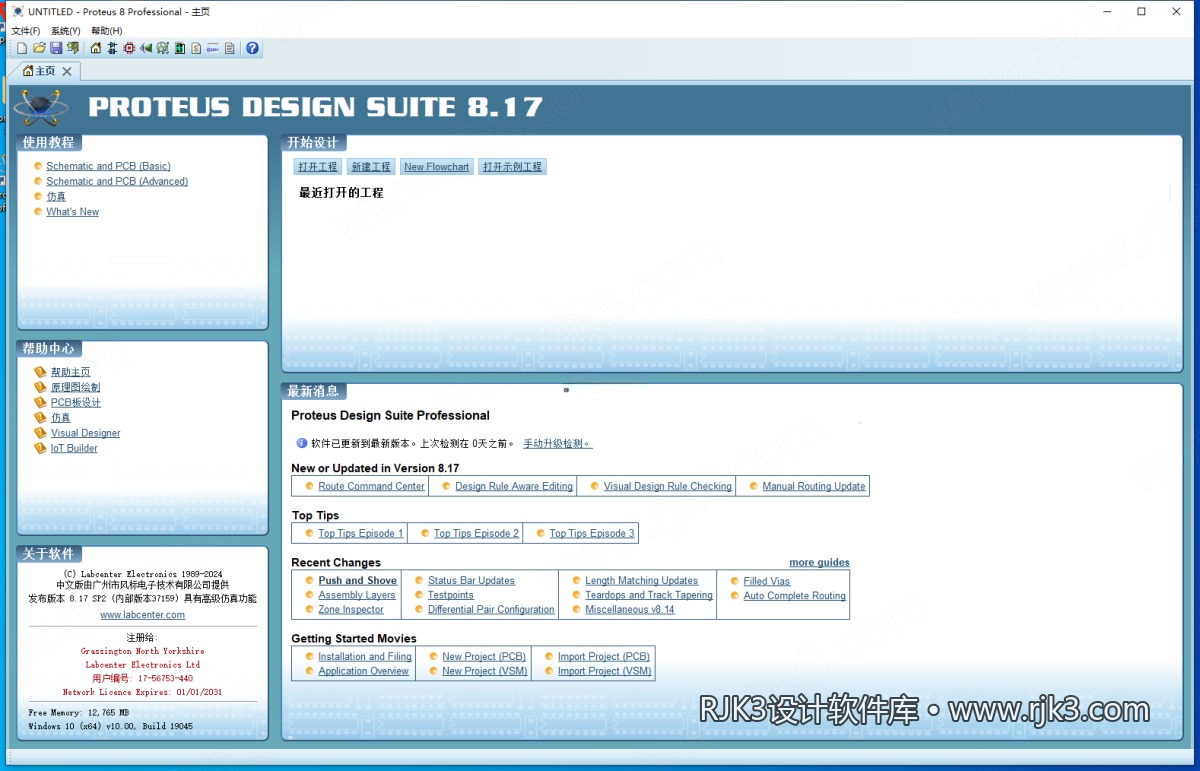1200x771 pixels.
Task: Visit the www.labcenter.com link
Action: tap(142, 615)
